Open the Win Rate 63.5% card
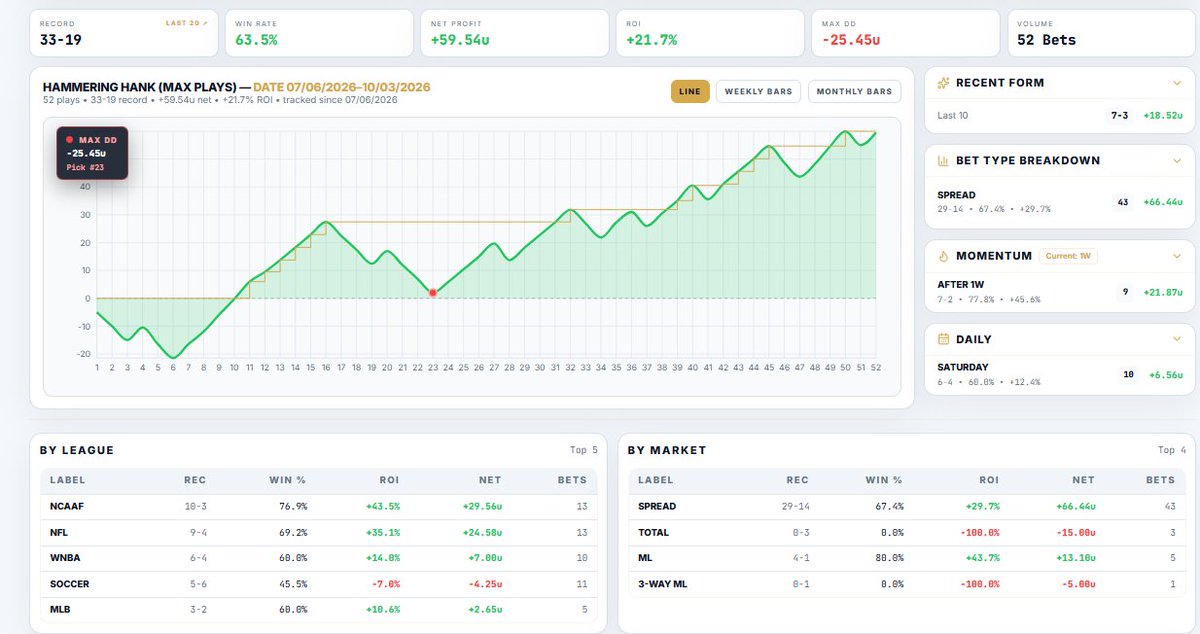Image resolution: width=1200 pixels, height=634 pixels. point(318,33)
